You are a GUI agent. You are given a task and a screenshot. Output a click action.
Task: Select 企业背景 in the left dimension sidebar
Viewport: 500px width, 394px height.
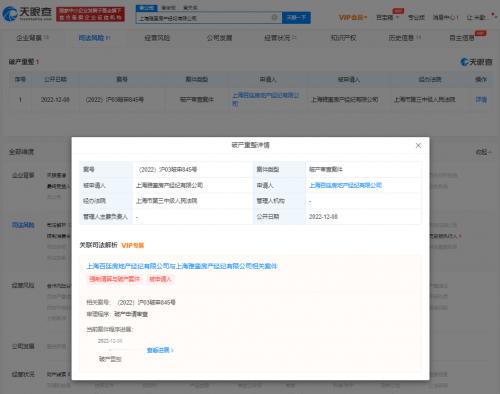[23, 175]
